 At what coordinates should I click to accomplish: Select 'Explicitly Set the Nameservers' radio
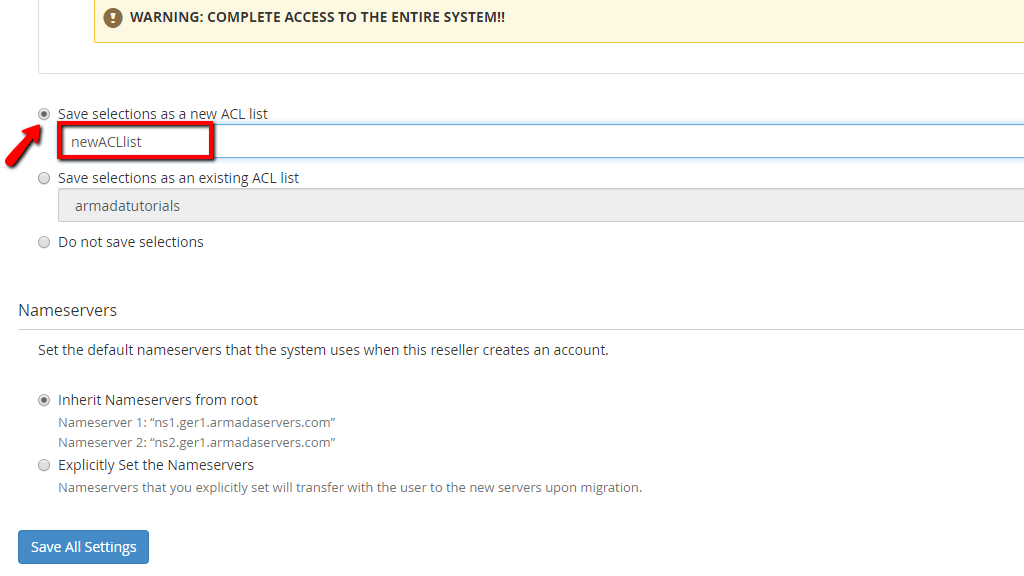click(x=44, y=465)
